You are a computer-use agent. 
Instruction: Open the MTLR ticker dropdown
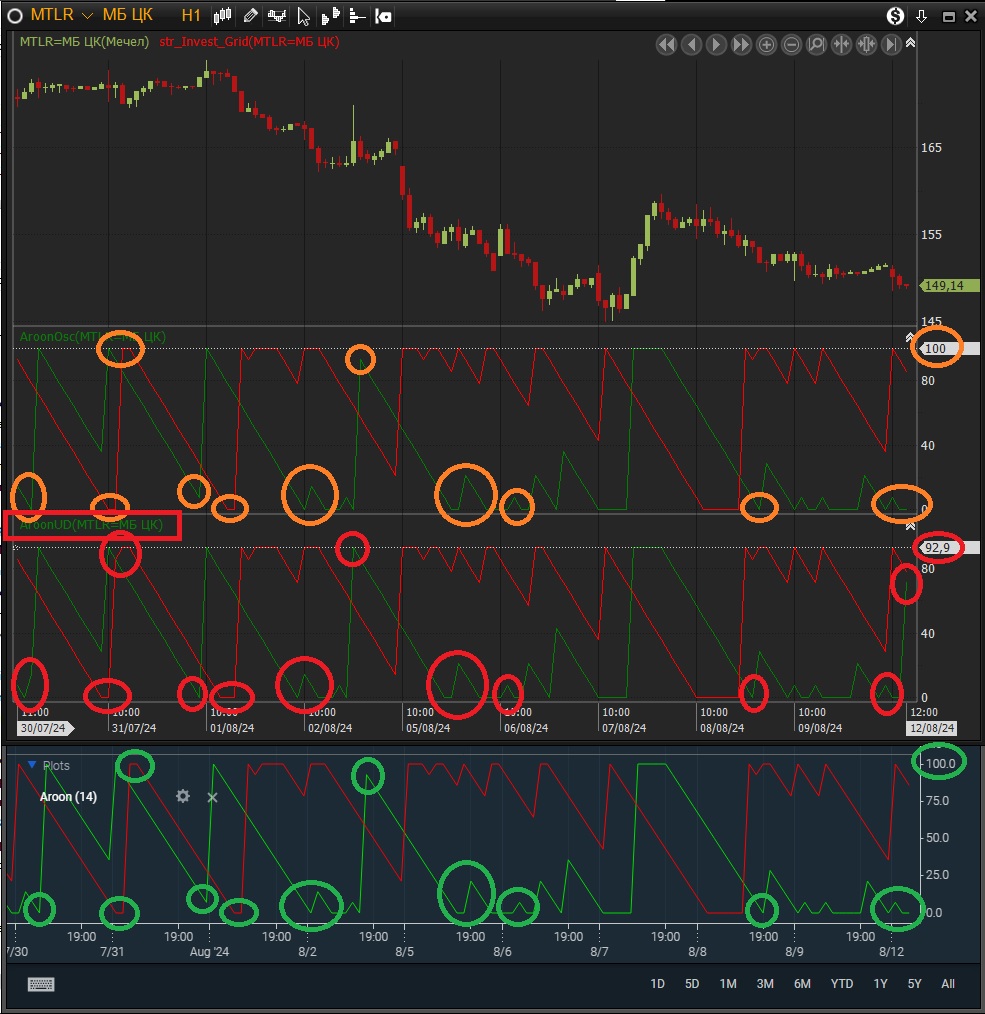click(87, 16)
